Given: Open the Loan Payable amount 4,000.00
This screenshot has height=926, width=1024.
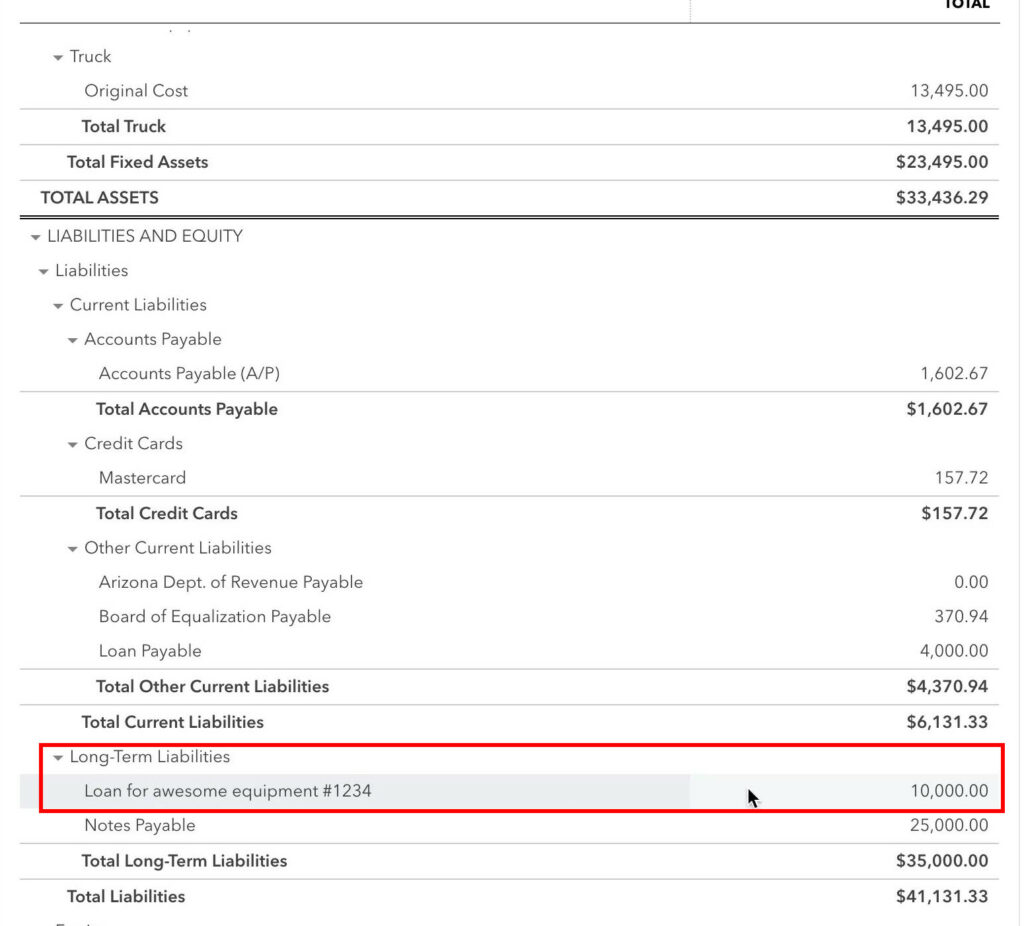Looking at the screenshot, I should 954,651.
